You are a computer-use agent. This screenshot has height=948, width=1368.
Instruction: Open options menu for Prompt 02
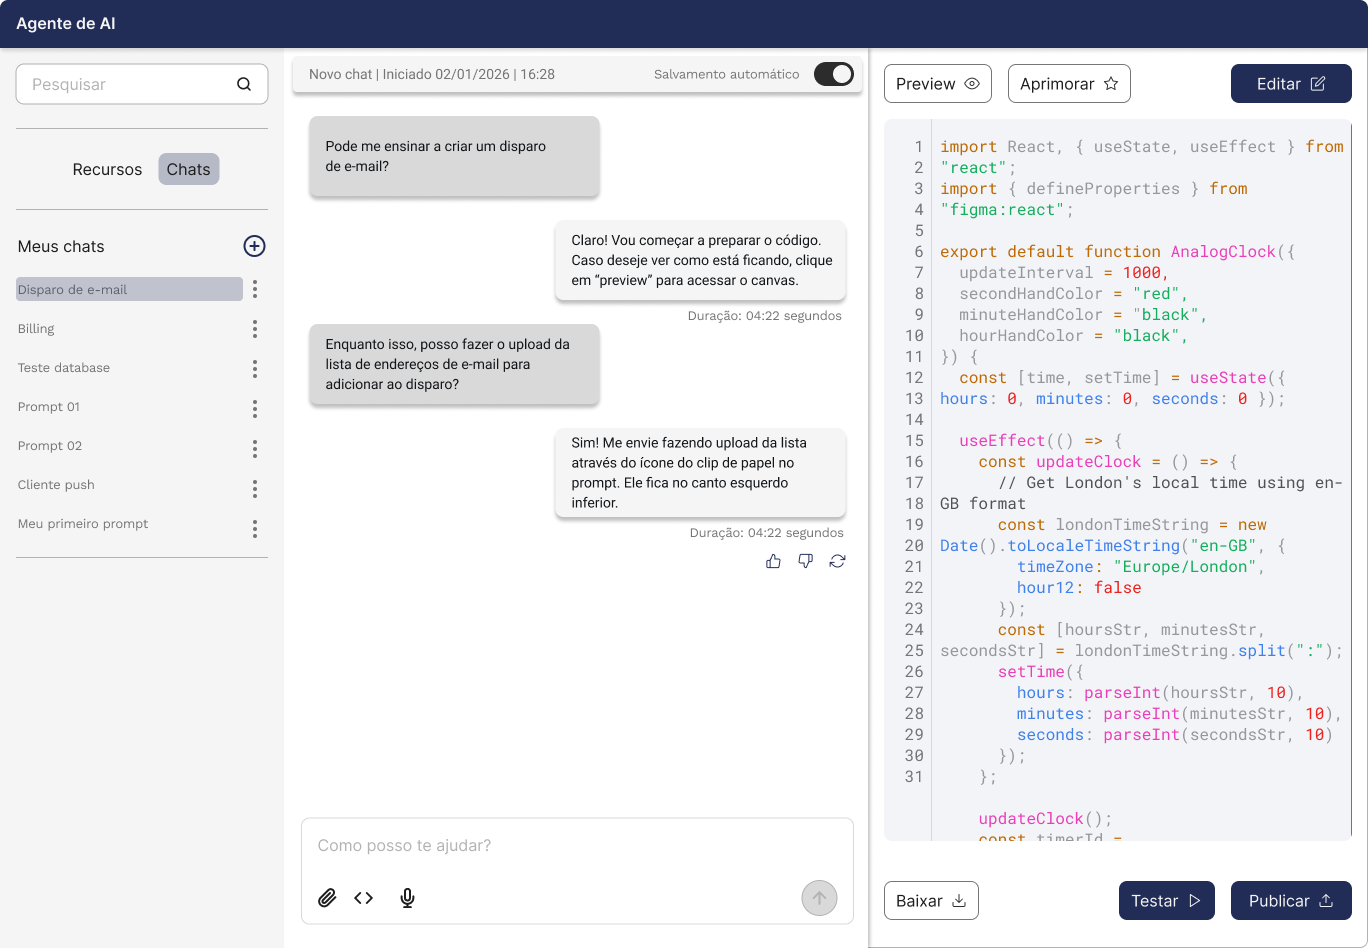(255, 449)
